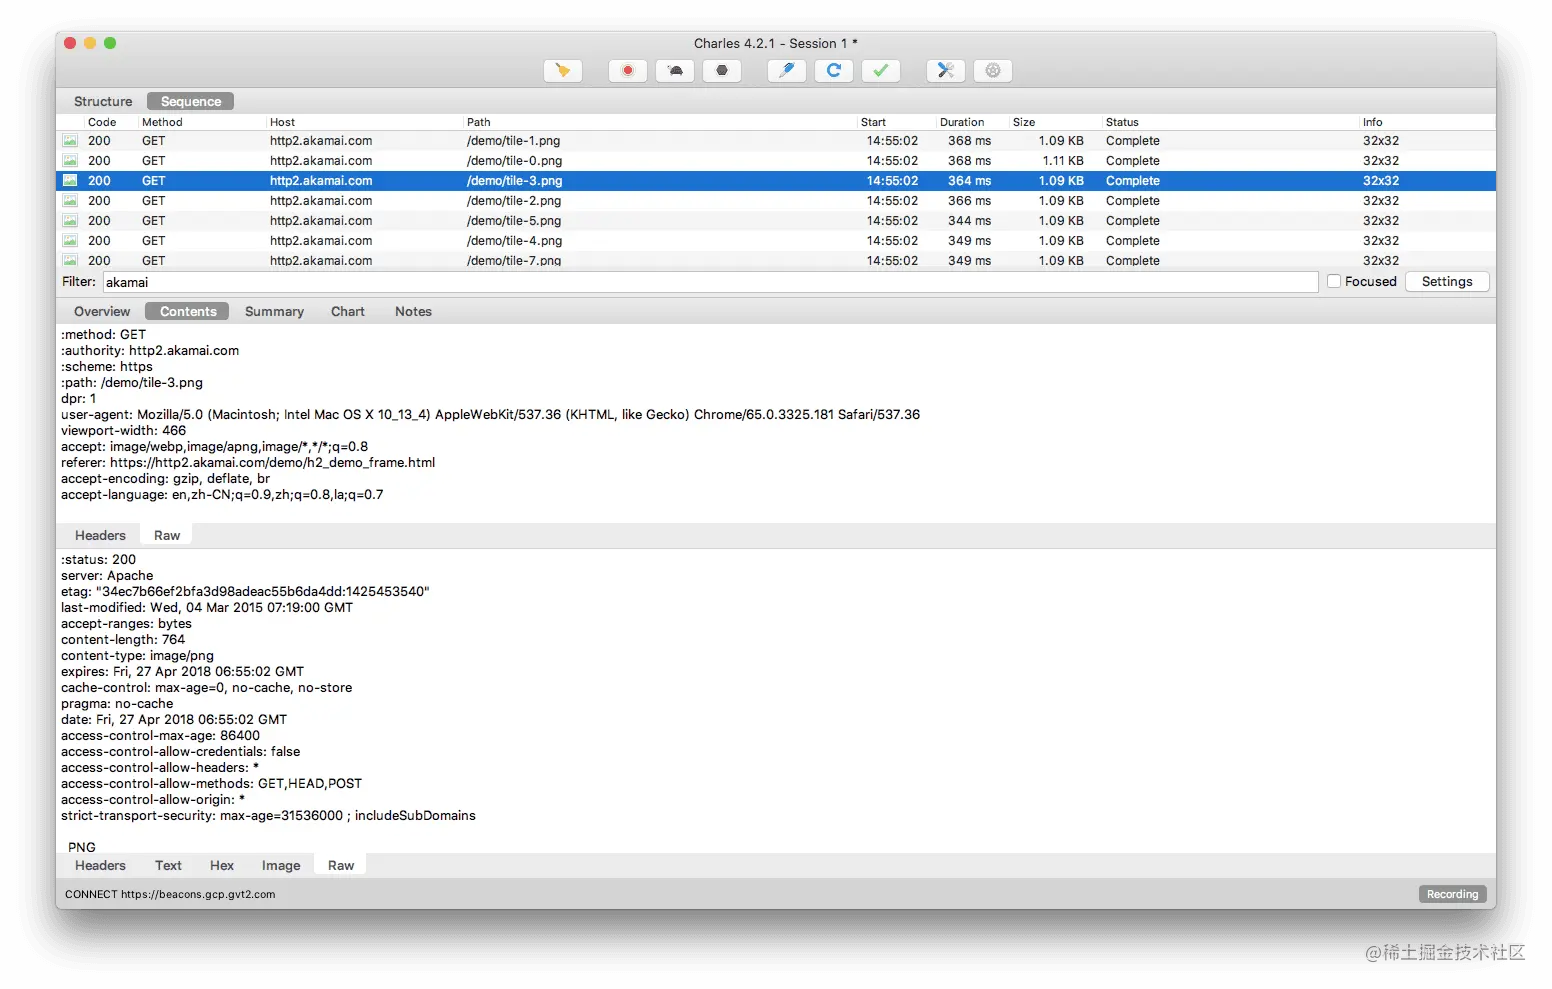
Task: Click the image icon of the tile-1.png row
Action: (x=70, y=141)
